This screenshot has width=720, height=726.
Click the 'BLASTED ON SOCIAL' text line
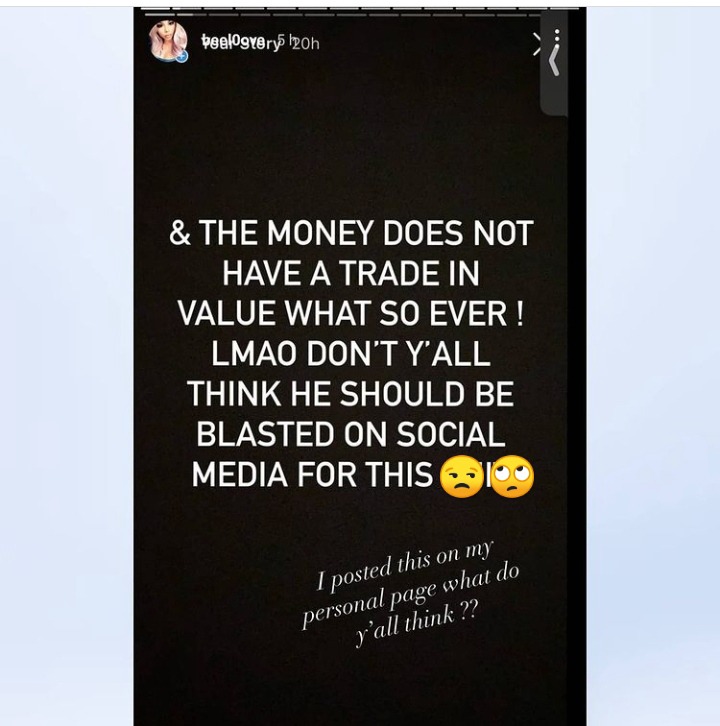(351, 434)
